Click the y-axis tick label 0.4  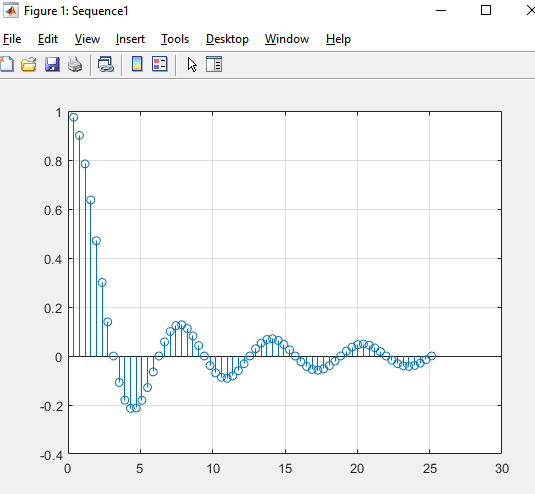[53, 260]
